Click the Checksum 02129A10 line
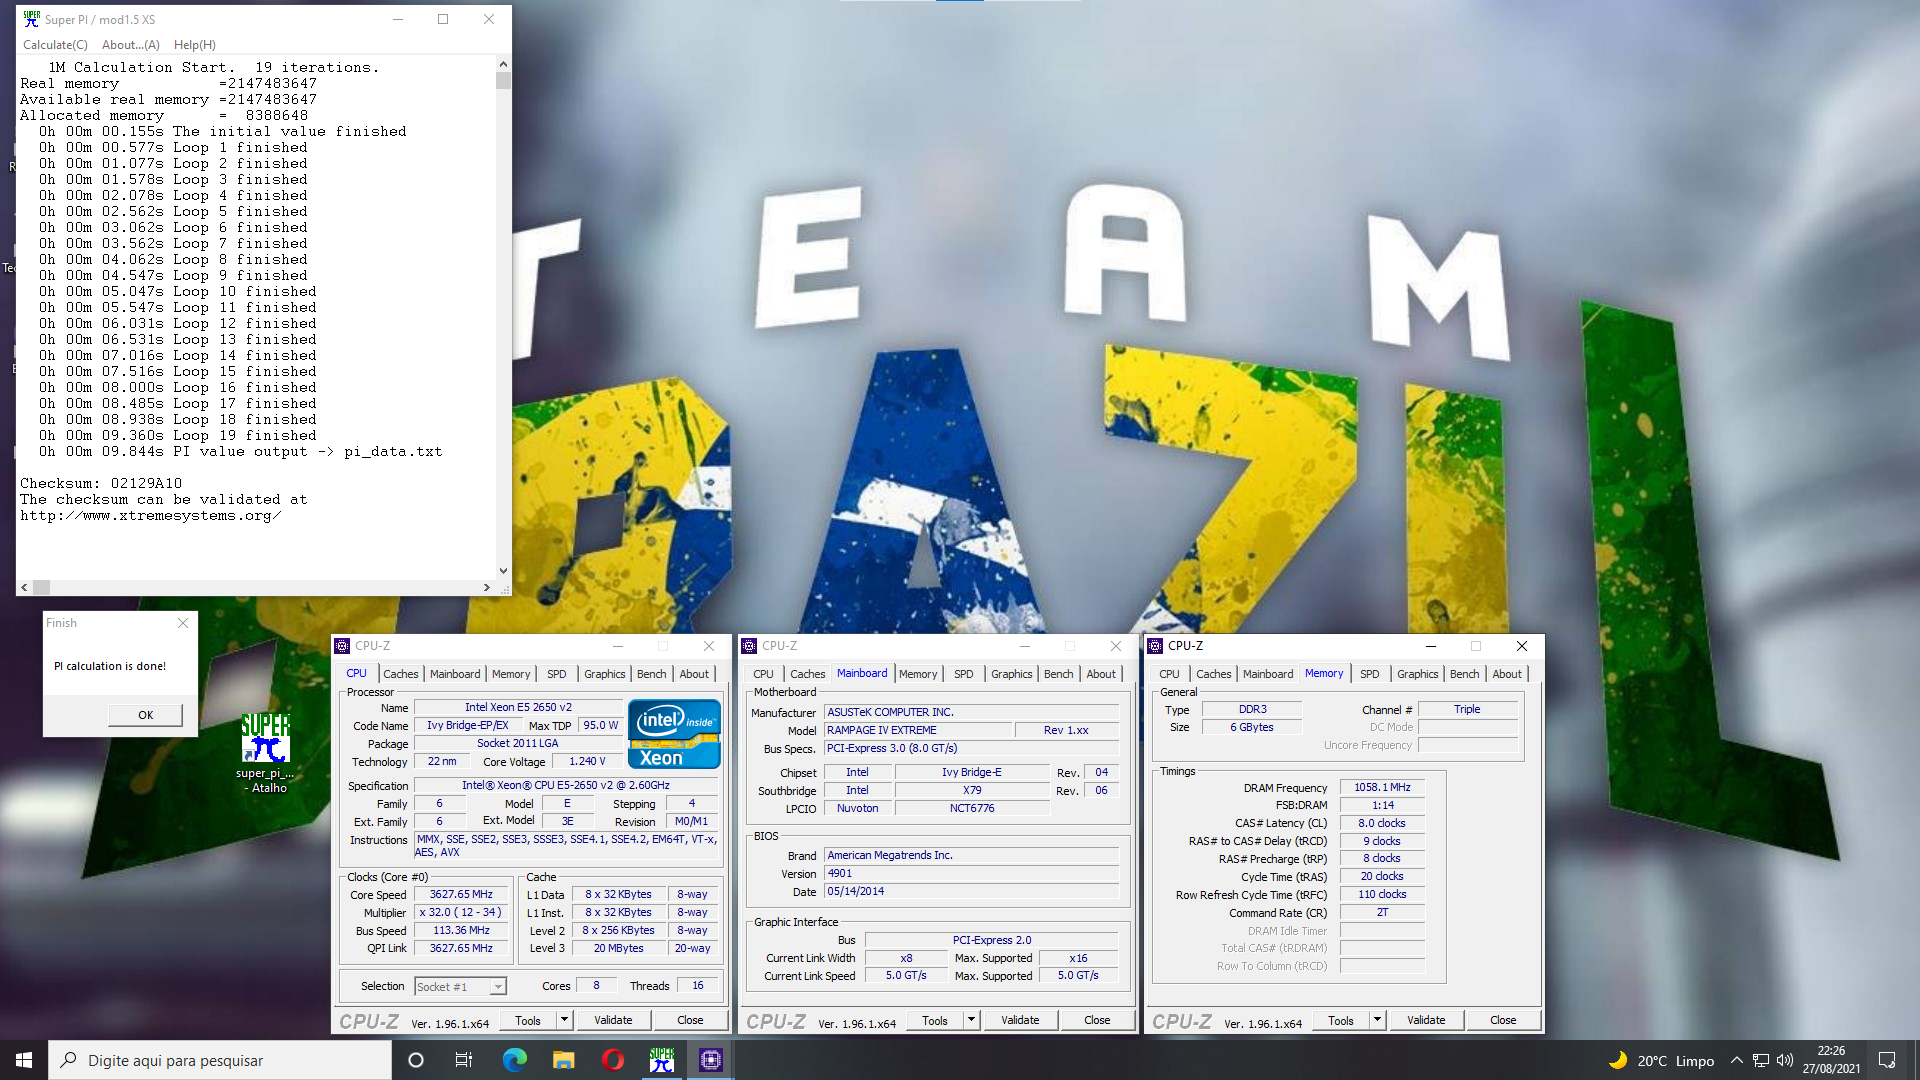 click(101, 483)
